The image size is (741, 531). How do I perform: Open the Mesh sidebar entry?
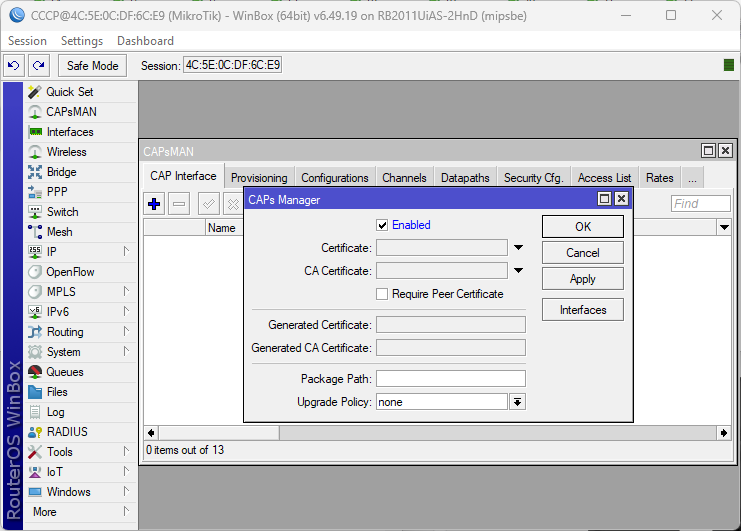point(80,232)
